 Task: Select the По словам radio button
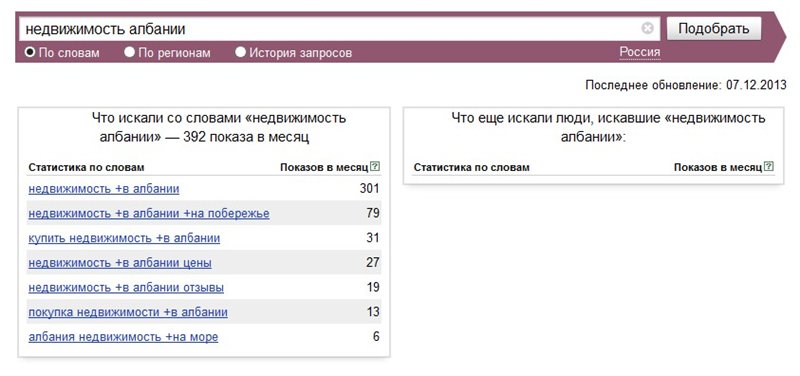point(30,52)
